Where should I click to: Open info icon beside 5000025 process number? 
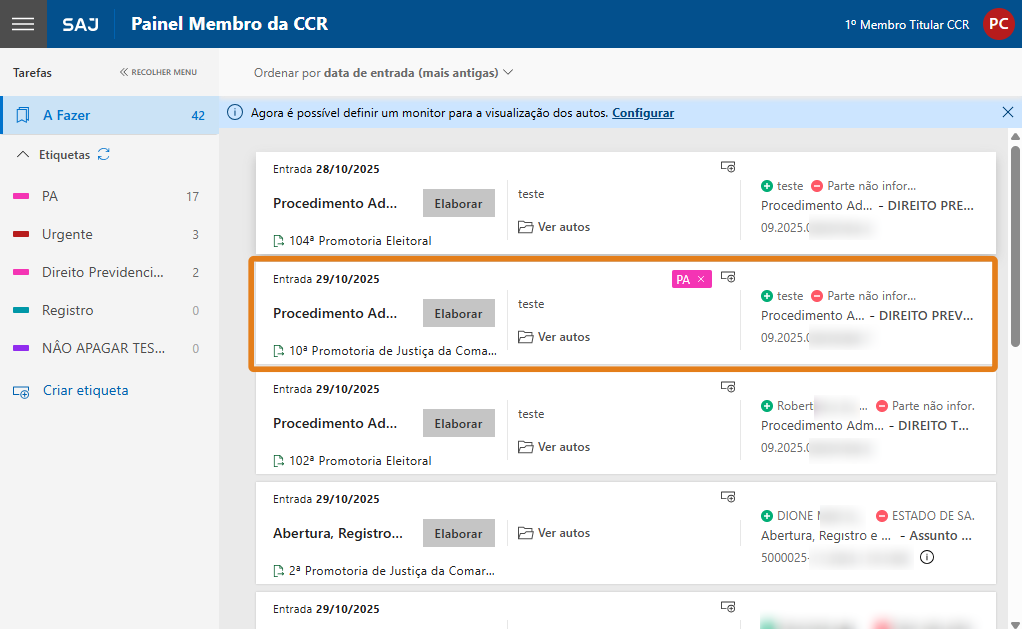(926, 557)
